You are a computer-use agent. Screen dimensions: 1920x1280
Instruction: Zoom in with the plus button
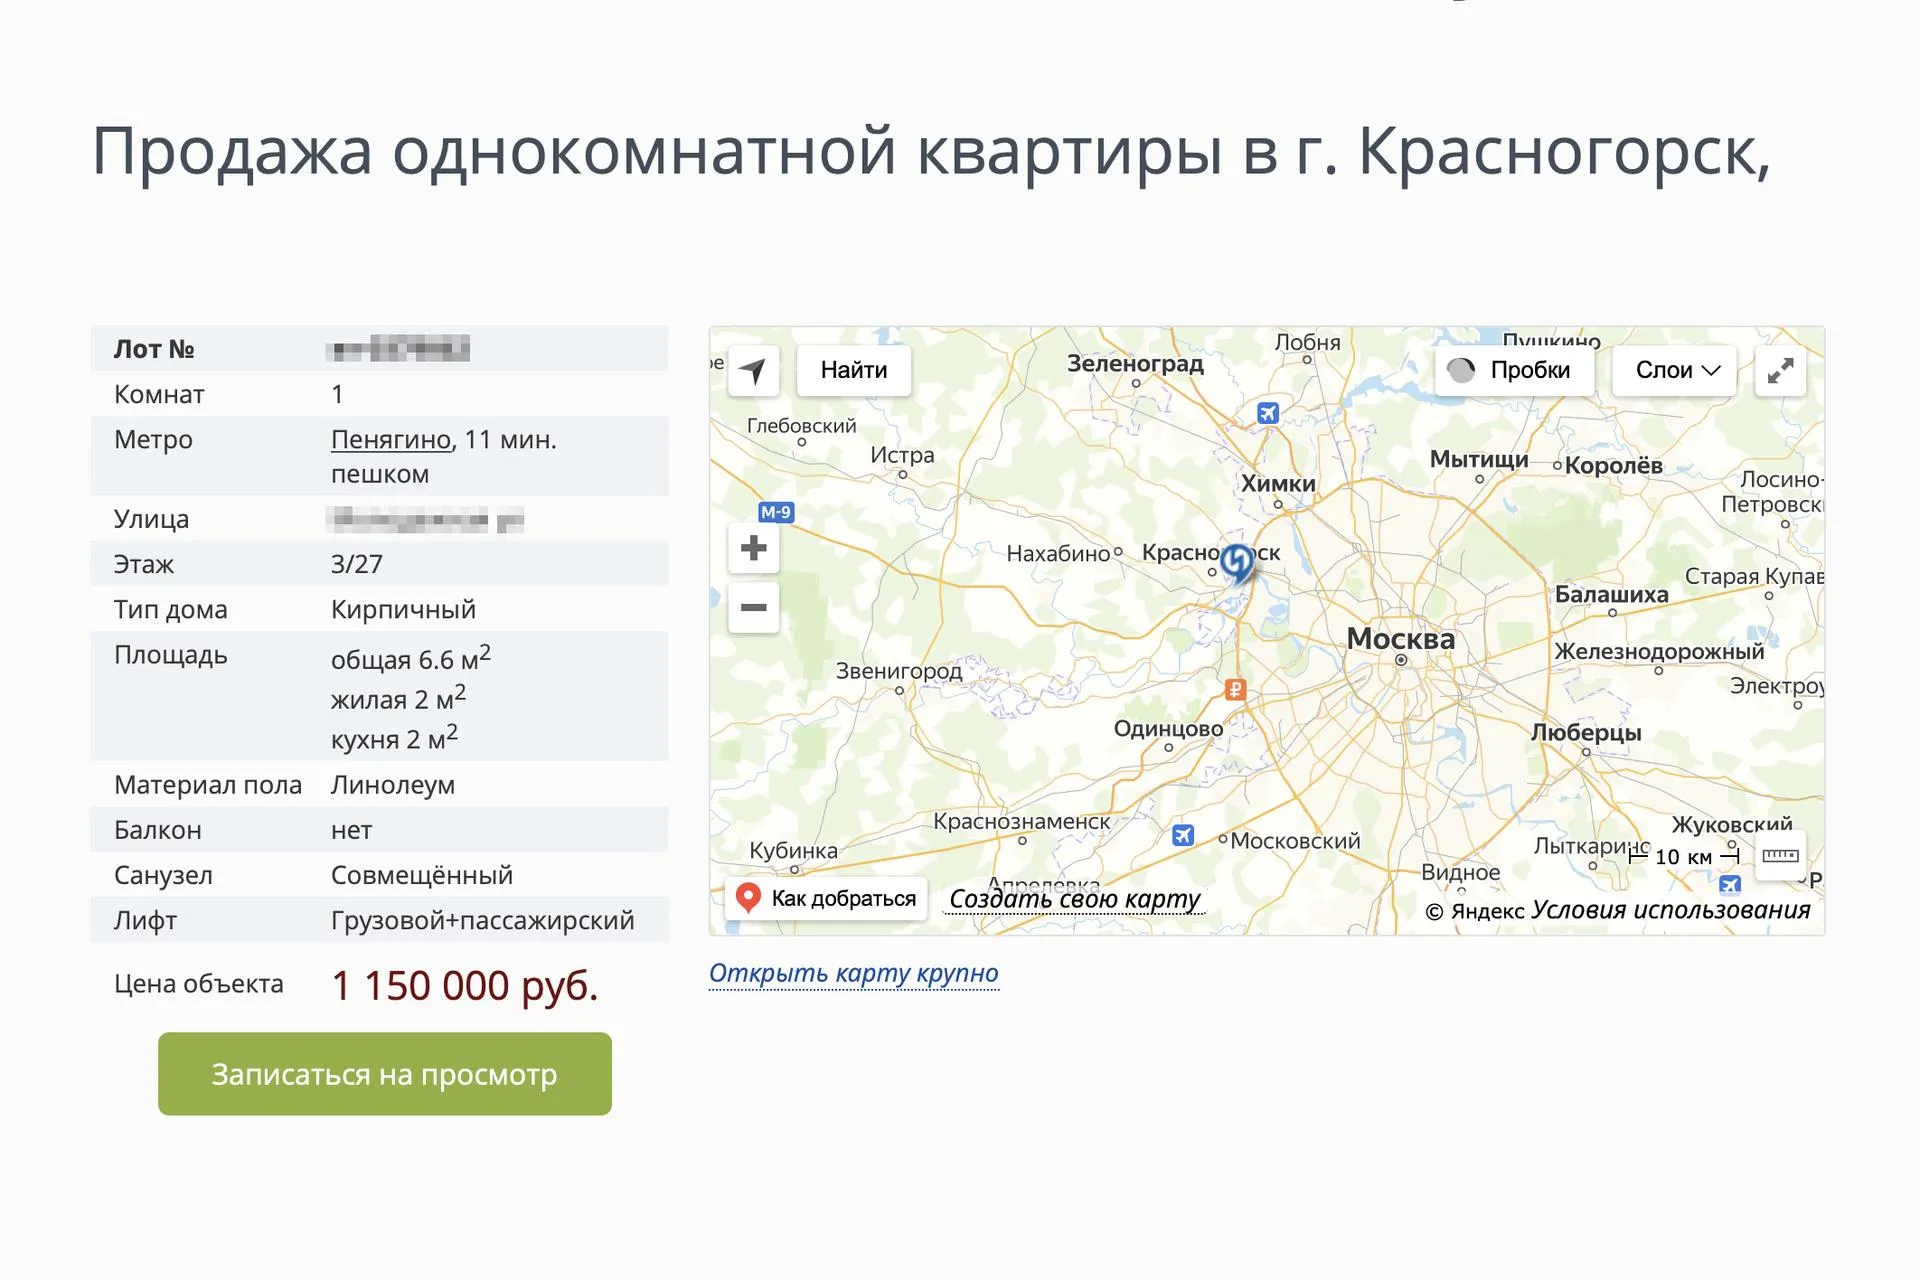pos(754,548)
